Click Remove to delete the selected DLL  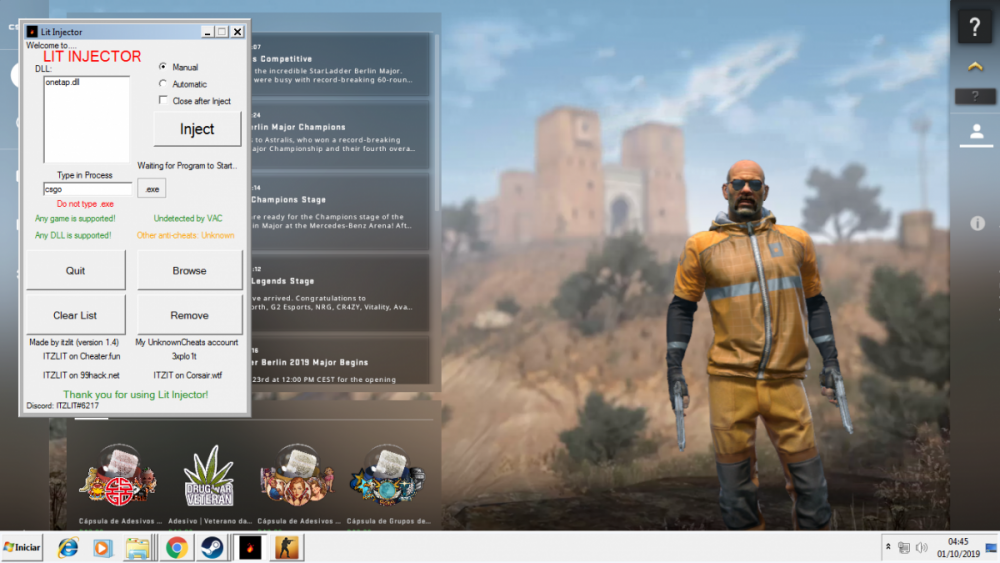point(189,315)
